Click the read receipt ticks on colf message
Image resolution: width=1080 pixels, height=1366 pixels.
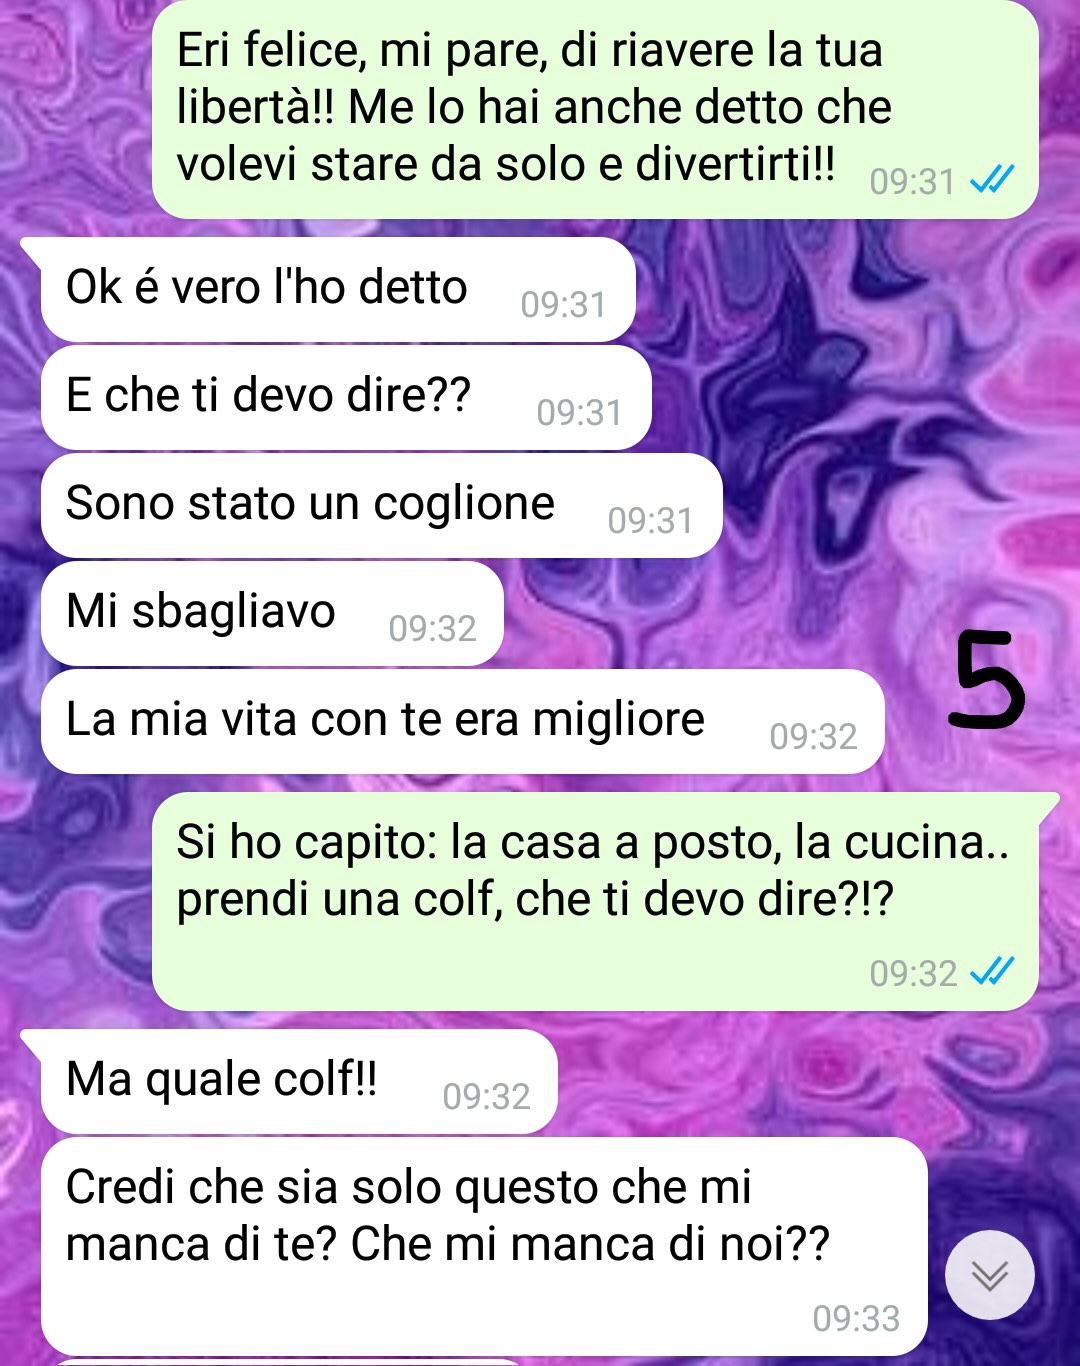(992, 971)
